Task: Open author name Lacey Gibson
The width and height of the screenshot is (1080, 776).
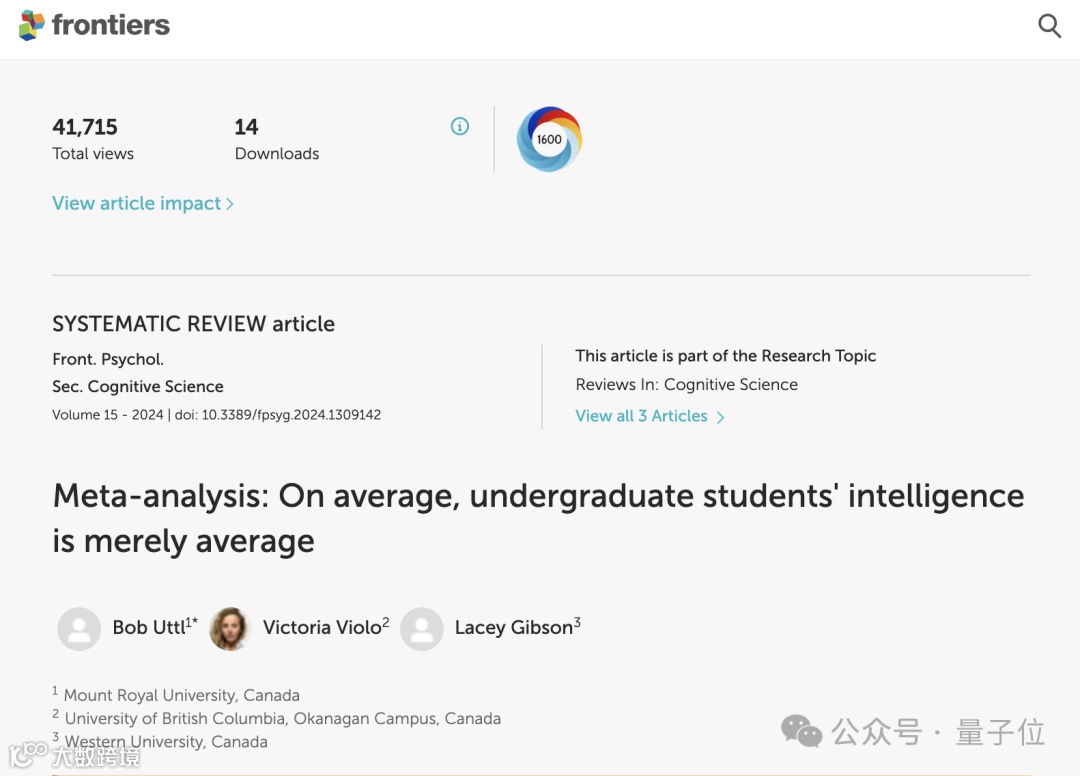Action: (513, 628)
